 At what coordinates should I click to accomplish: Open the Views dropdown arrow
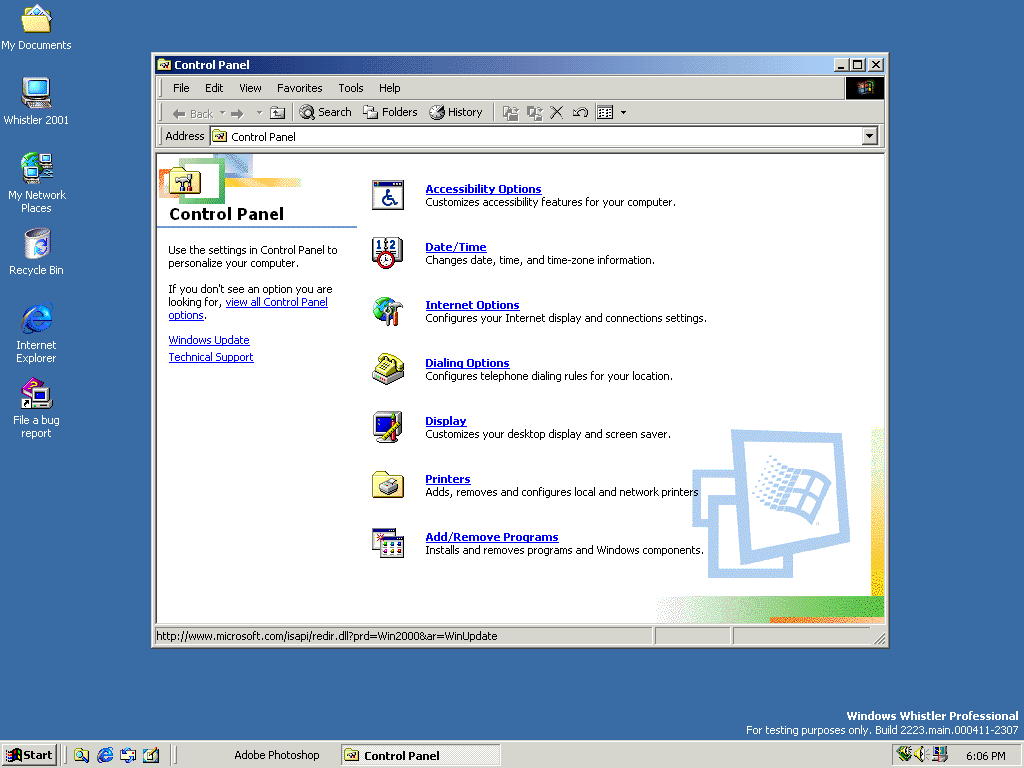pyautogui.click(x=623, y=113)
